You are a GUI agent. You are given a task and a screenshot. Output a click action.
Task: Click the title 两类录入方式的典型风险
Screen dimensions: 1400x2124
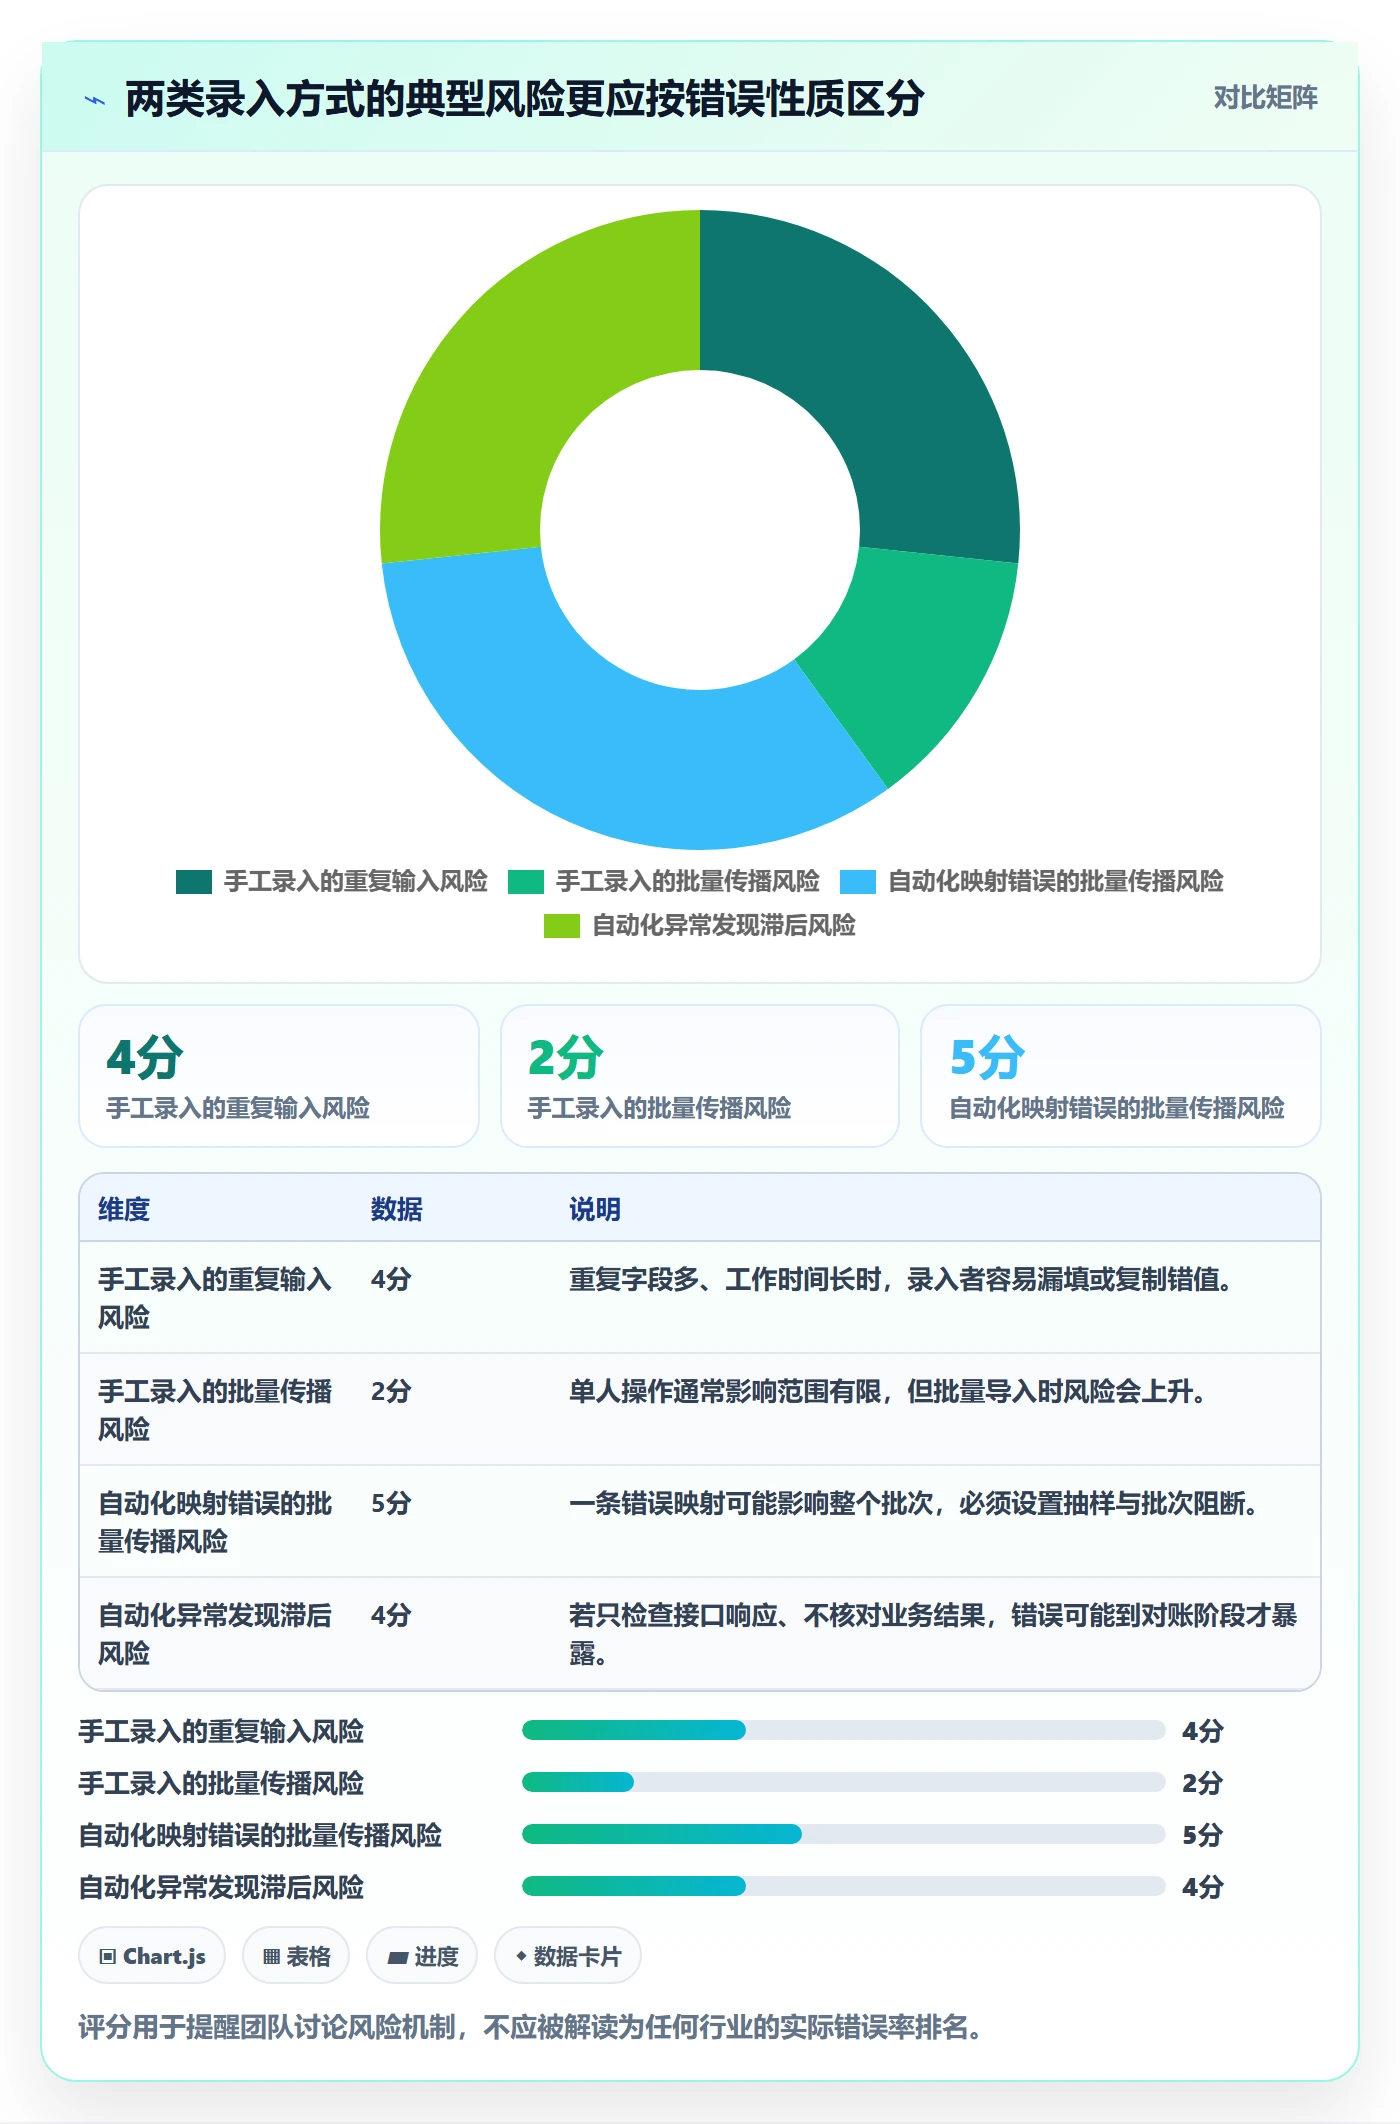[x=524, y=100]
